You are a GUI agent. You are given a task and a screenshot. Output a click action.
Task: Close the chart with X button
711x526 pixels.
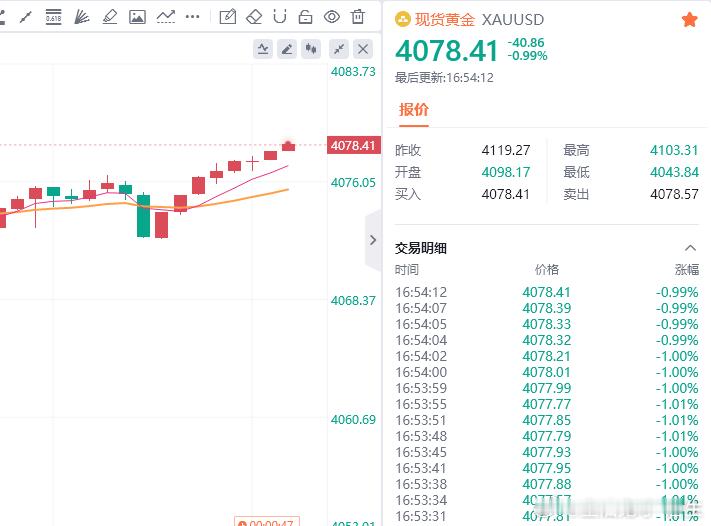coord(363,49)
